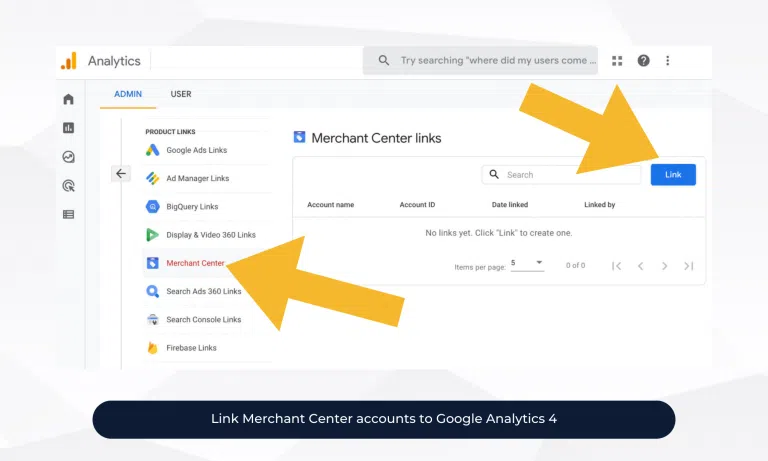Click the Help question mark icon
768x461 pixels.
[643, 61]
